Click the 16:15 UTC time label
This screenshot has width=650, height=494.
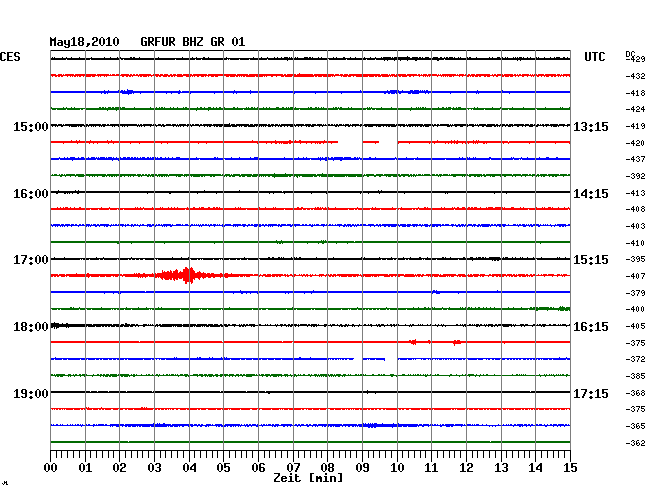point(591,327)
